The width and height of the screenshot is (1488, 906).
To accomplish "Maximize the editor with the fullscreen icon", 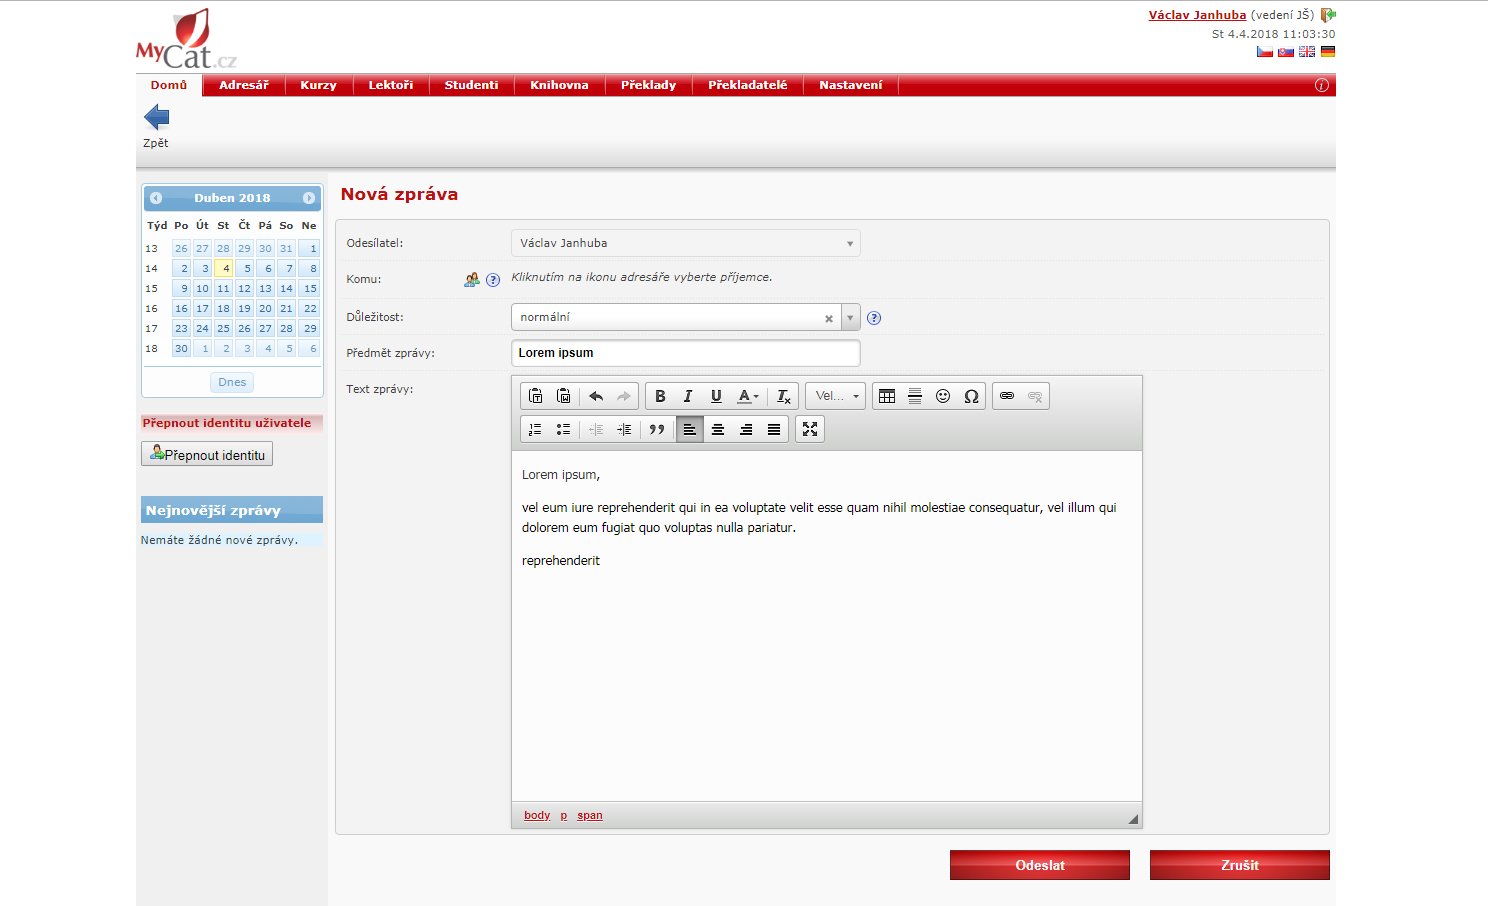I will pos(810,429).
